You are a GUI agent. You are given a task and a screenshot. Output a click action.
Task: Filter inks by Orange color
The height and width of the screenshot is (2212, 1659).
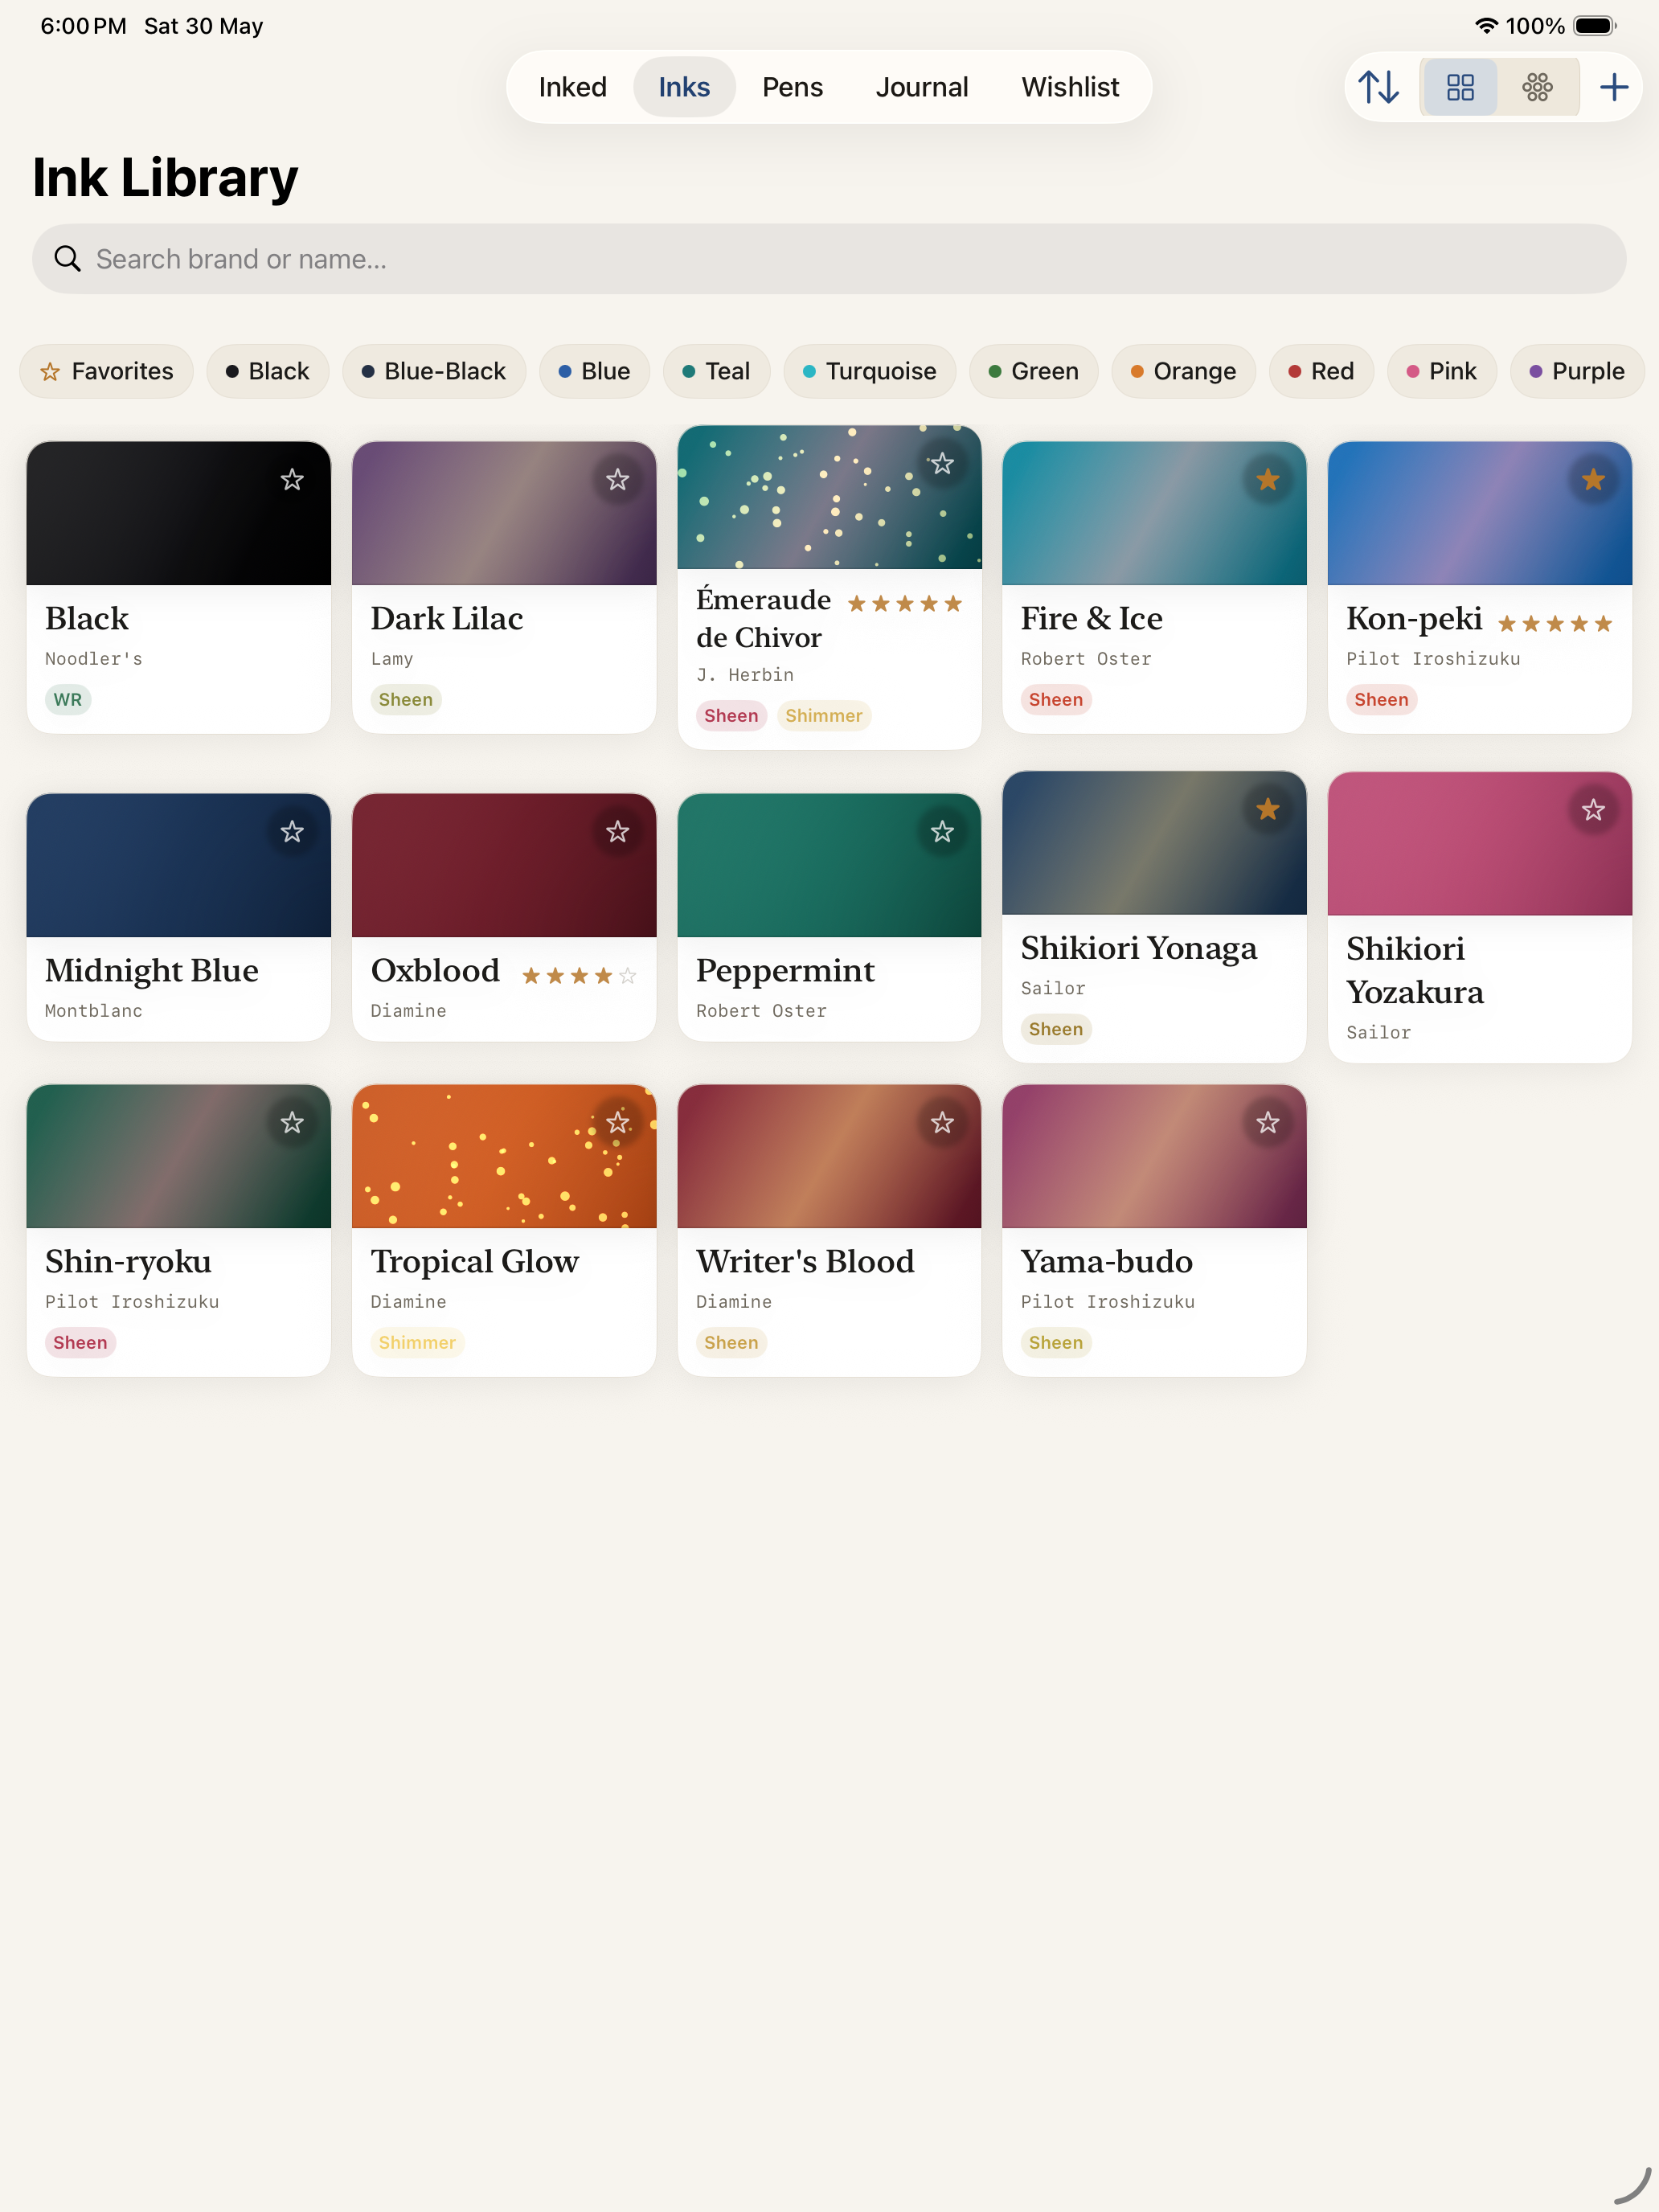1183,371
